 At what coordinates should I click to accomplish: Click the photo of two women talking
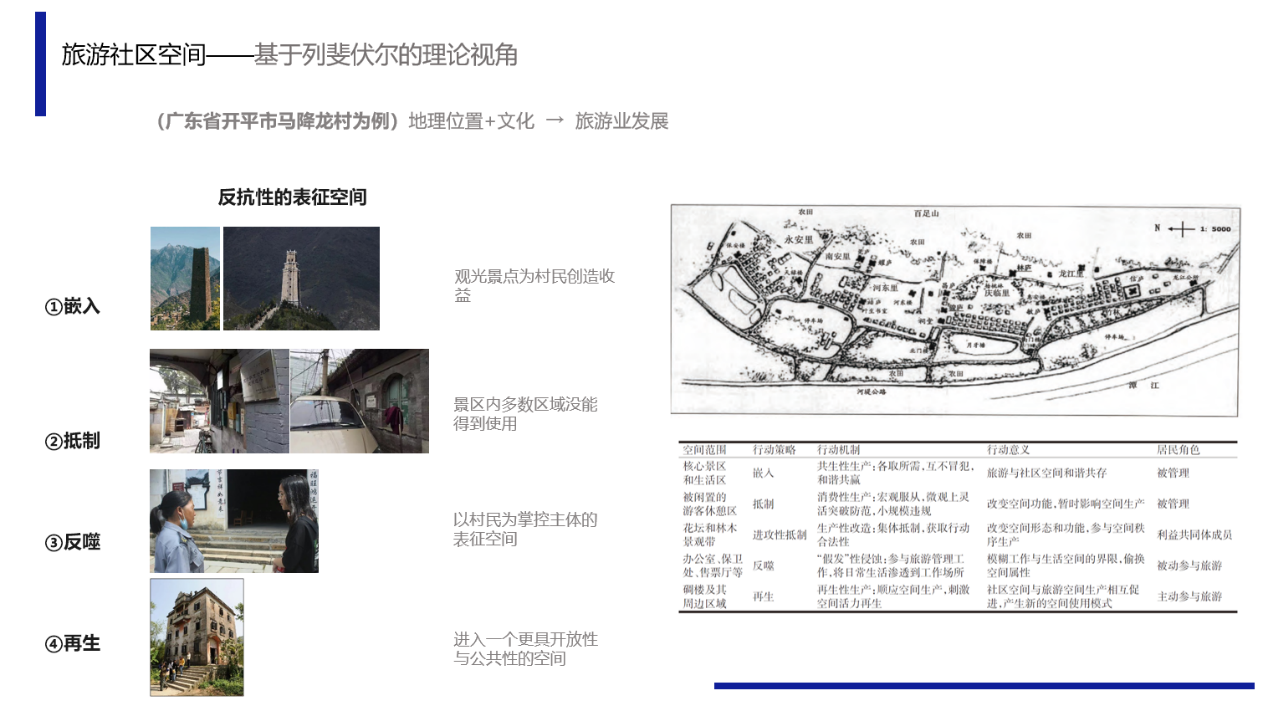pyautogui.click(x=234, y=521)
